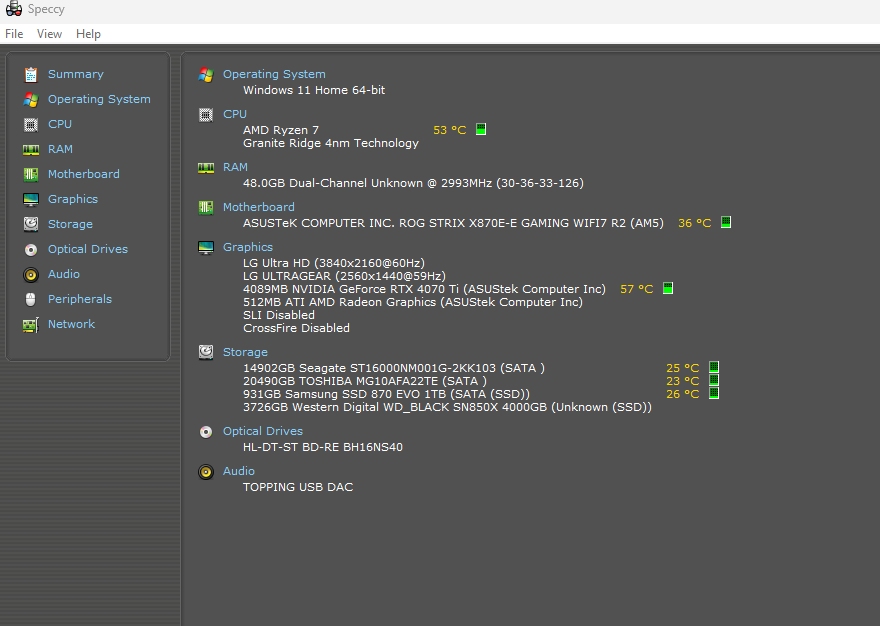Click the AMD Ryzen 7 text
Viewport: 880px width, 626px height.
(x=281, y=130)
